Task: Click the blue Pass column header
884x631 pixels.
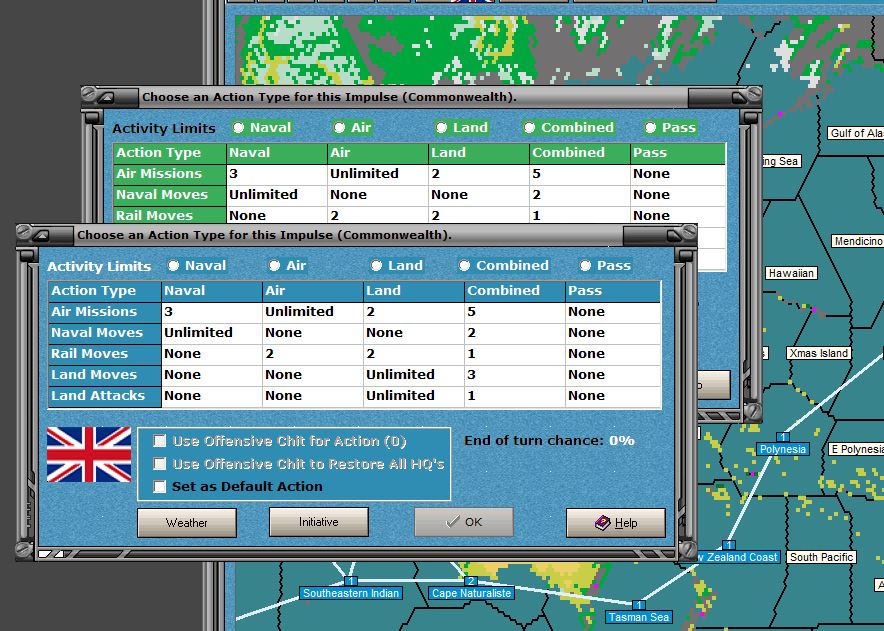Action: tap(613, 291)
